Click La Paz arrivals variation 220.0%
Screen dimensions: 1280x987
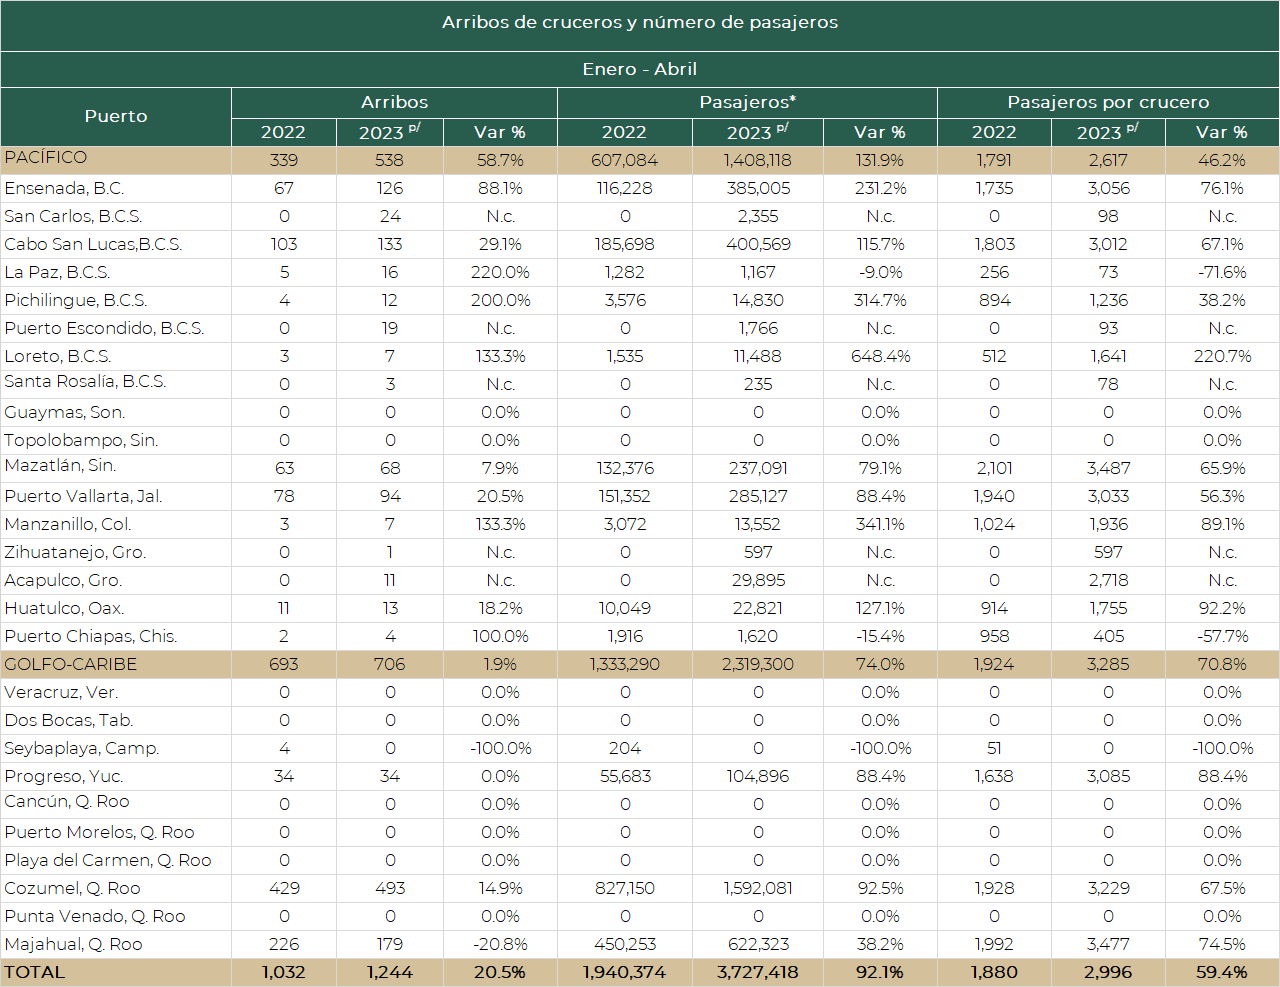(500, 272)
